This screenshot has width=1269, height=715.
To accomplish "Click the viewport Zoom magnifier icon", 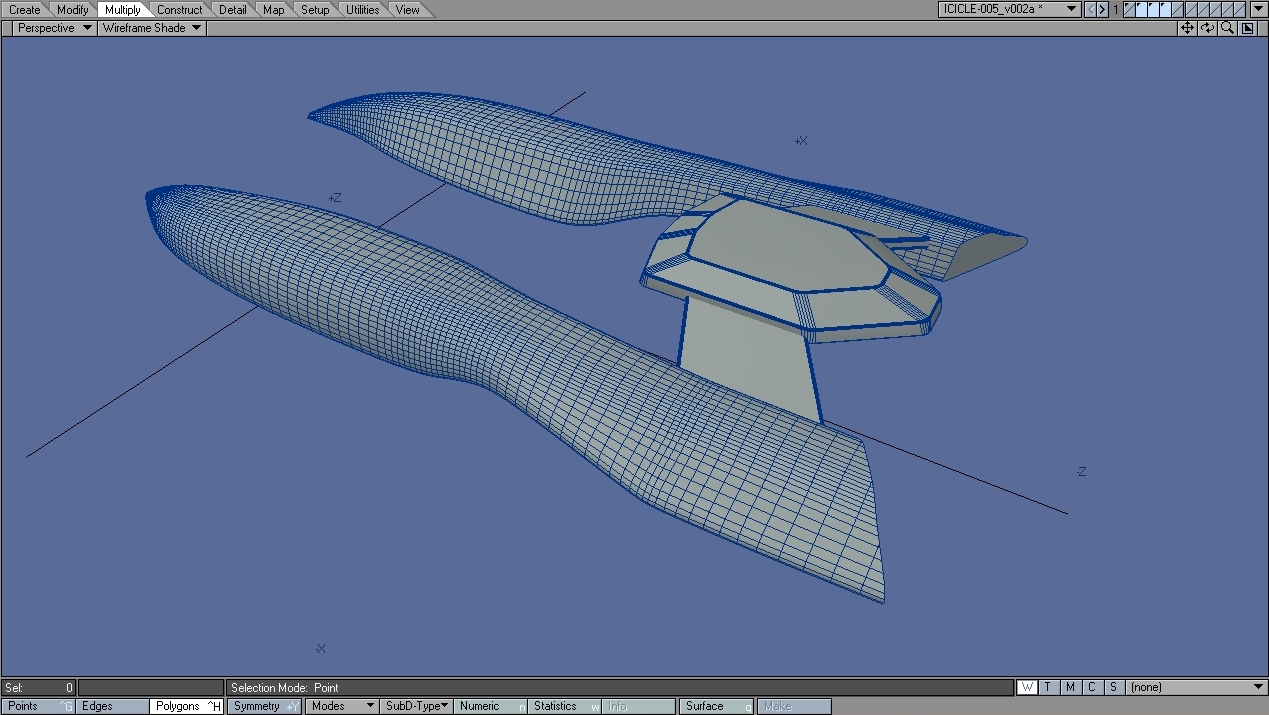I will tap(1227, 28).
